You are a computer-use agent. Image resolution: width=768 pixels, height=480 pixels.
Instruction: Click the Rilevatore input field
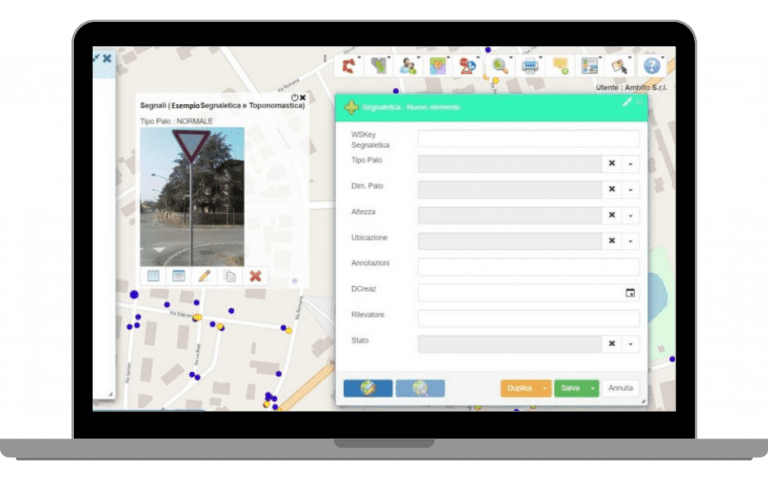tap(528, 319)
